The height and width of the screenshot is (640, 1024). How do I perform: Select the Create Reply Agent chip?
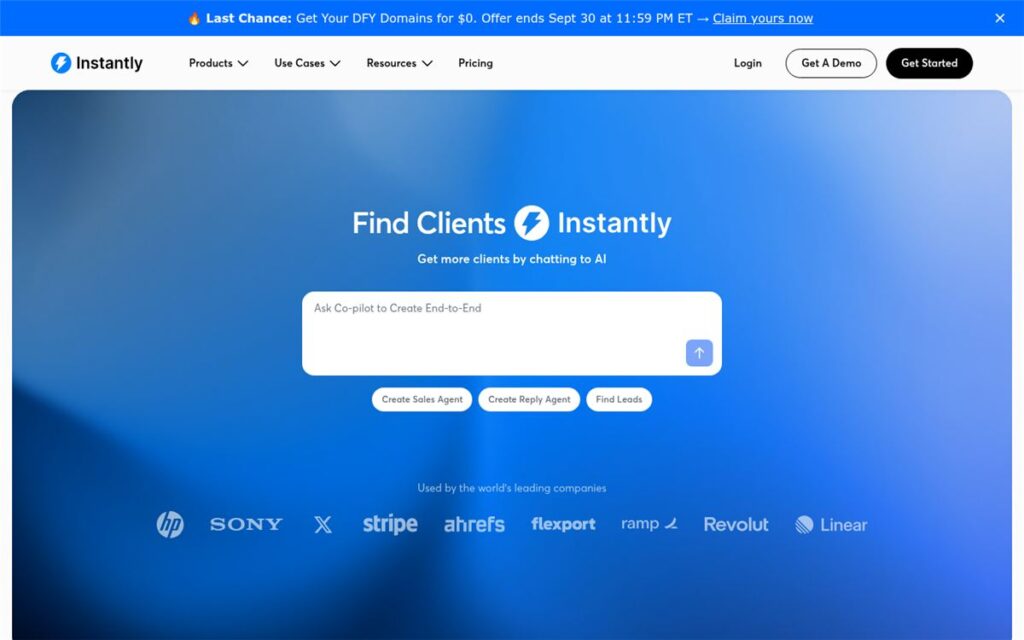[529, 400]
